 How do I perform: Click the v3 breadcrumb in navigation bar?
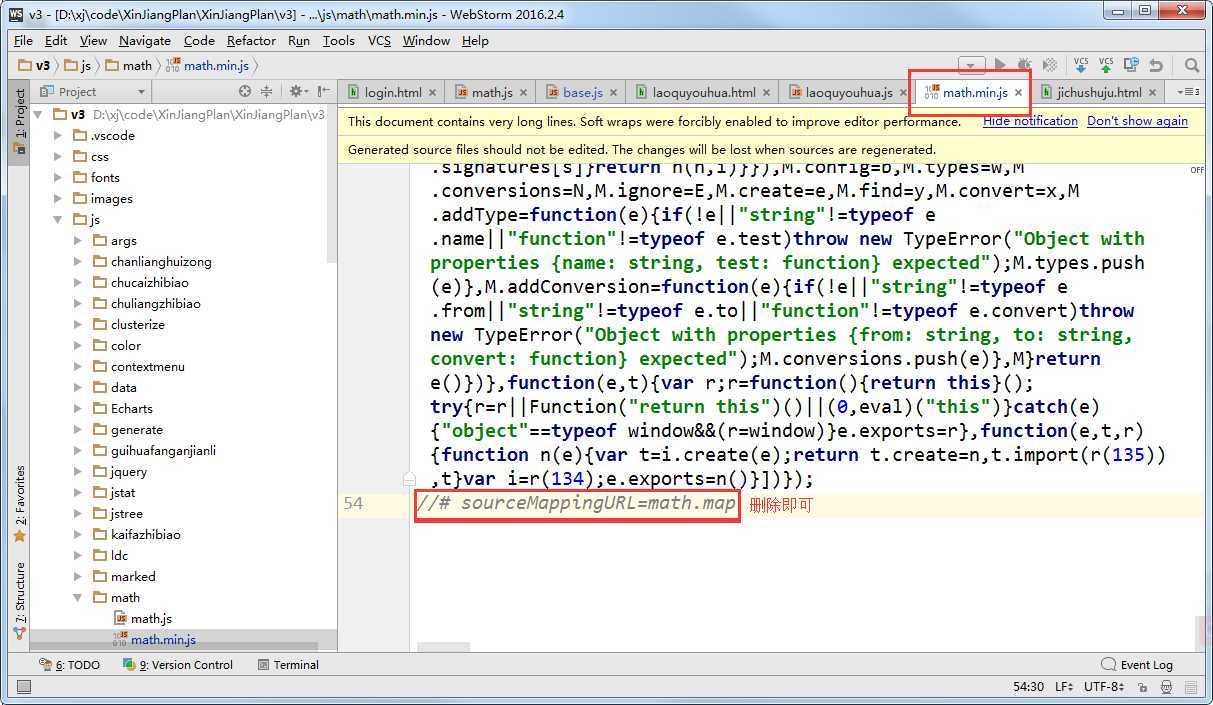point(35,65)
